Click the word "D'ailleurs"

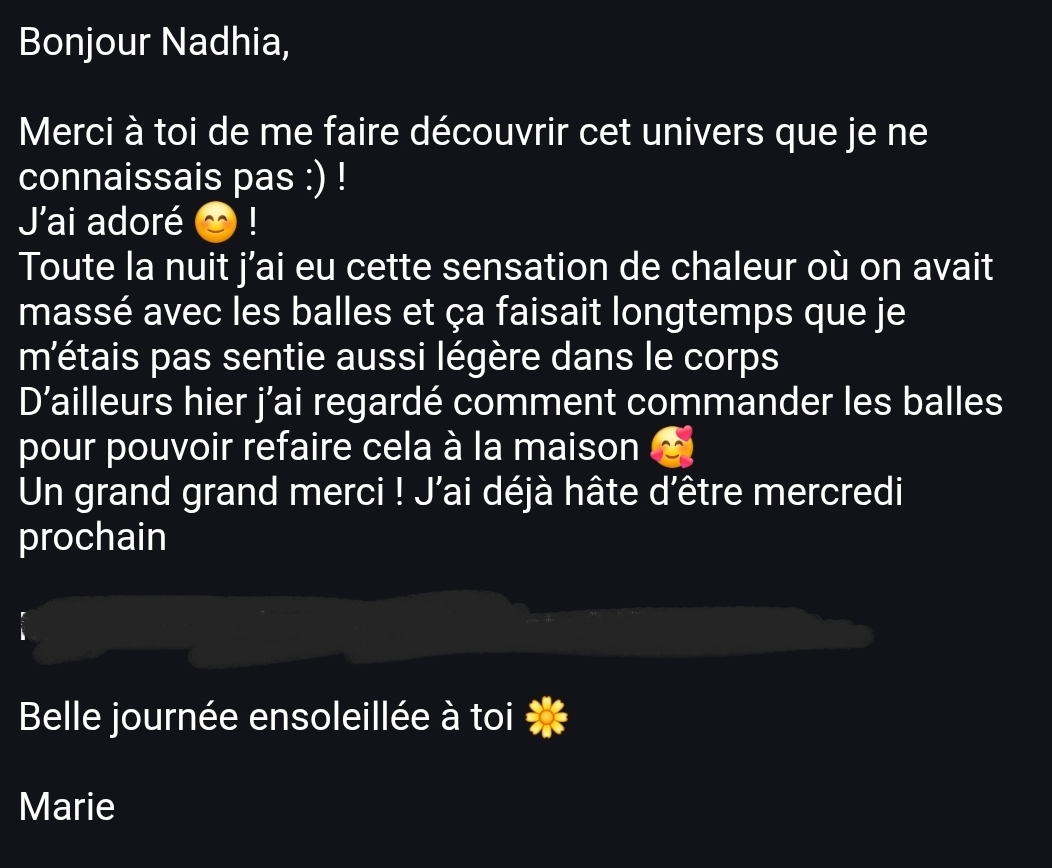[x=96, y=402]
